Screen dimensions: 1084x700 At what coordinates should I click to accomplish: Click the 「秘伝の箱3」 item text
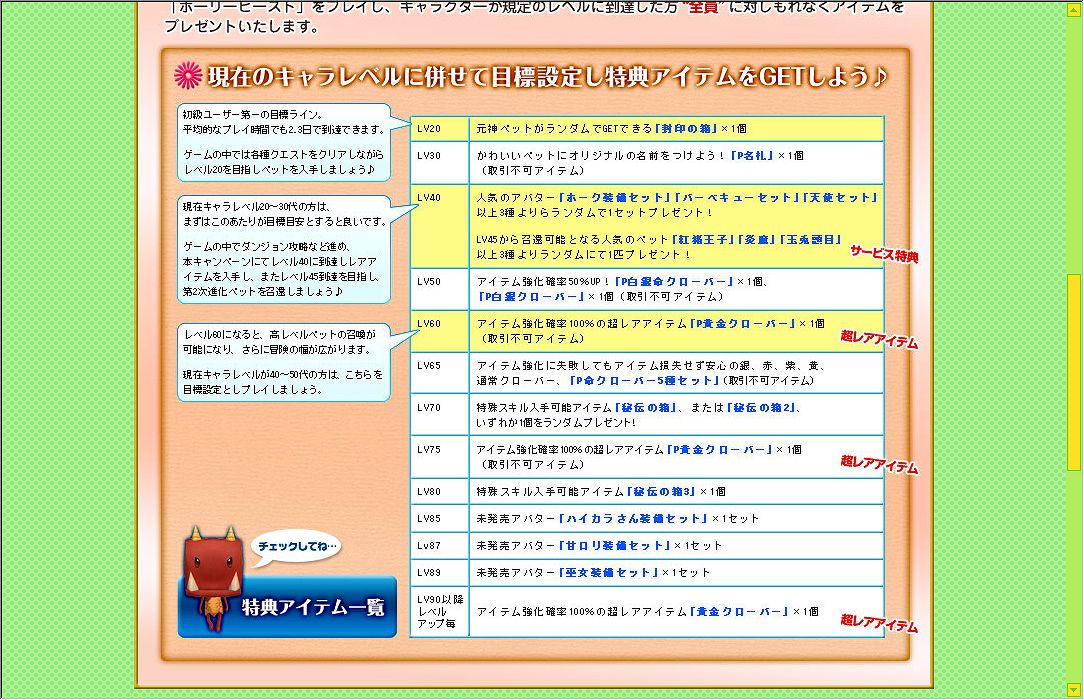click(x=662, y=491)
